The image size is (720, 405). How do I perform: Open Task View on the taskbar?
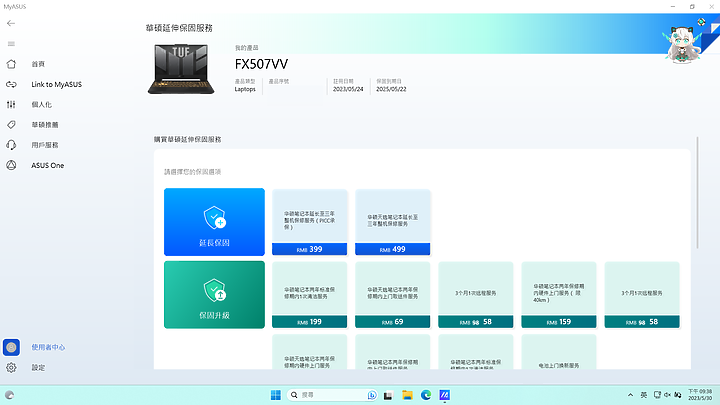388,395
